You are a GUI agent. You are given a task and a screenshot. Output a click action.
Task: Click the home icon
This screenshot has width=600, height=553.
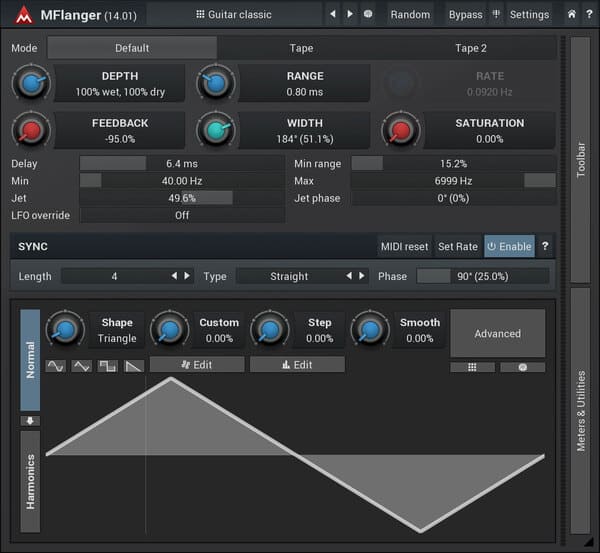571,14
